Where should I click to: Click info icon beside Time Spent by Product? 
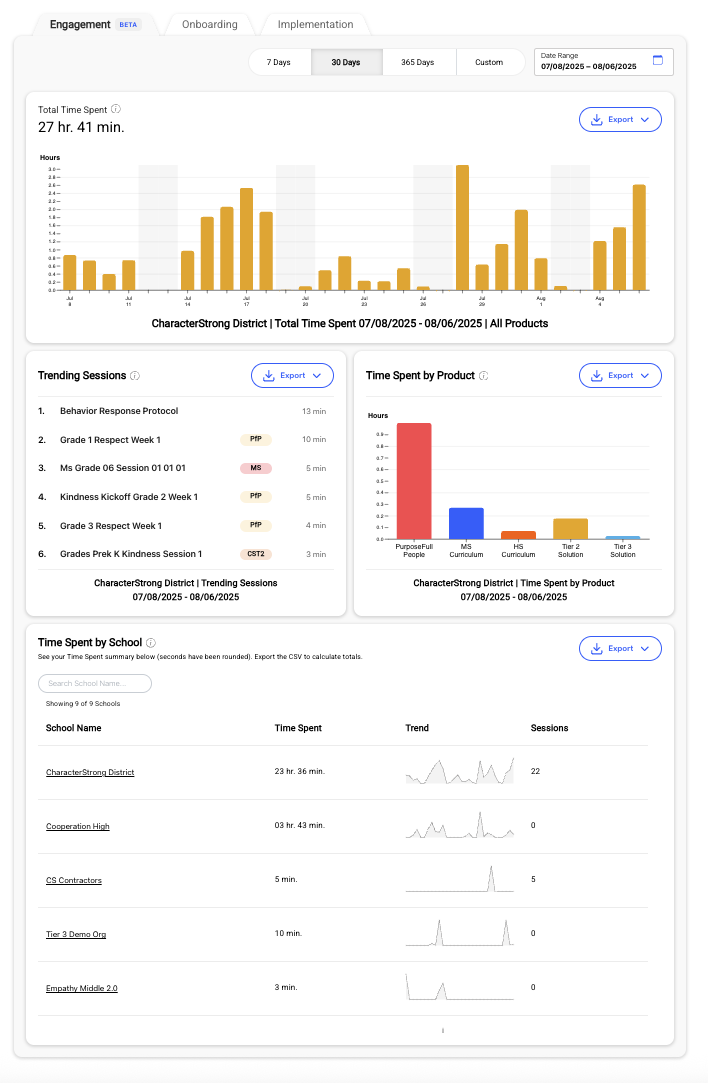point(483,376)
